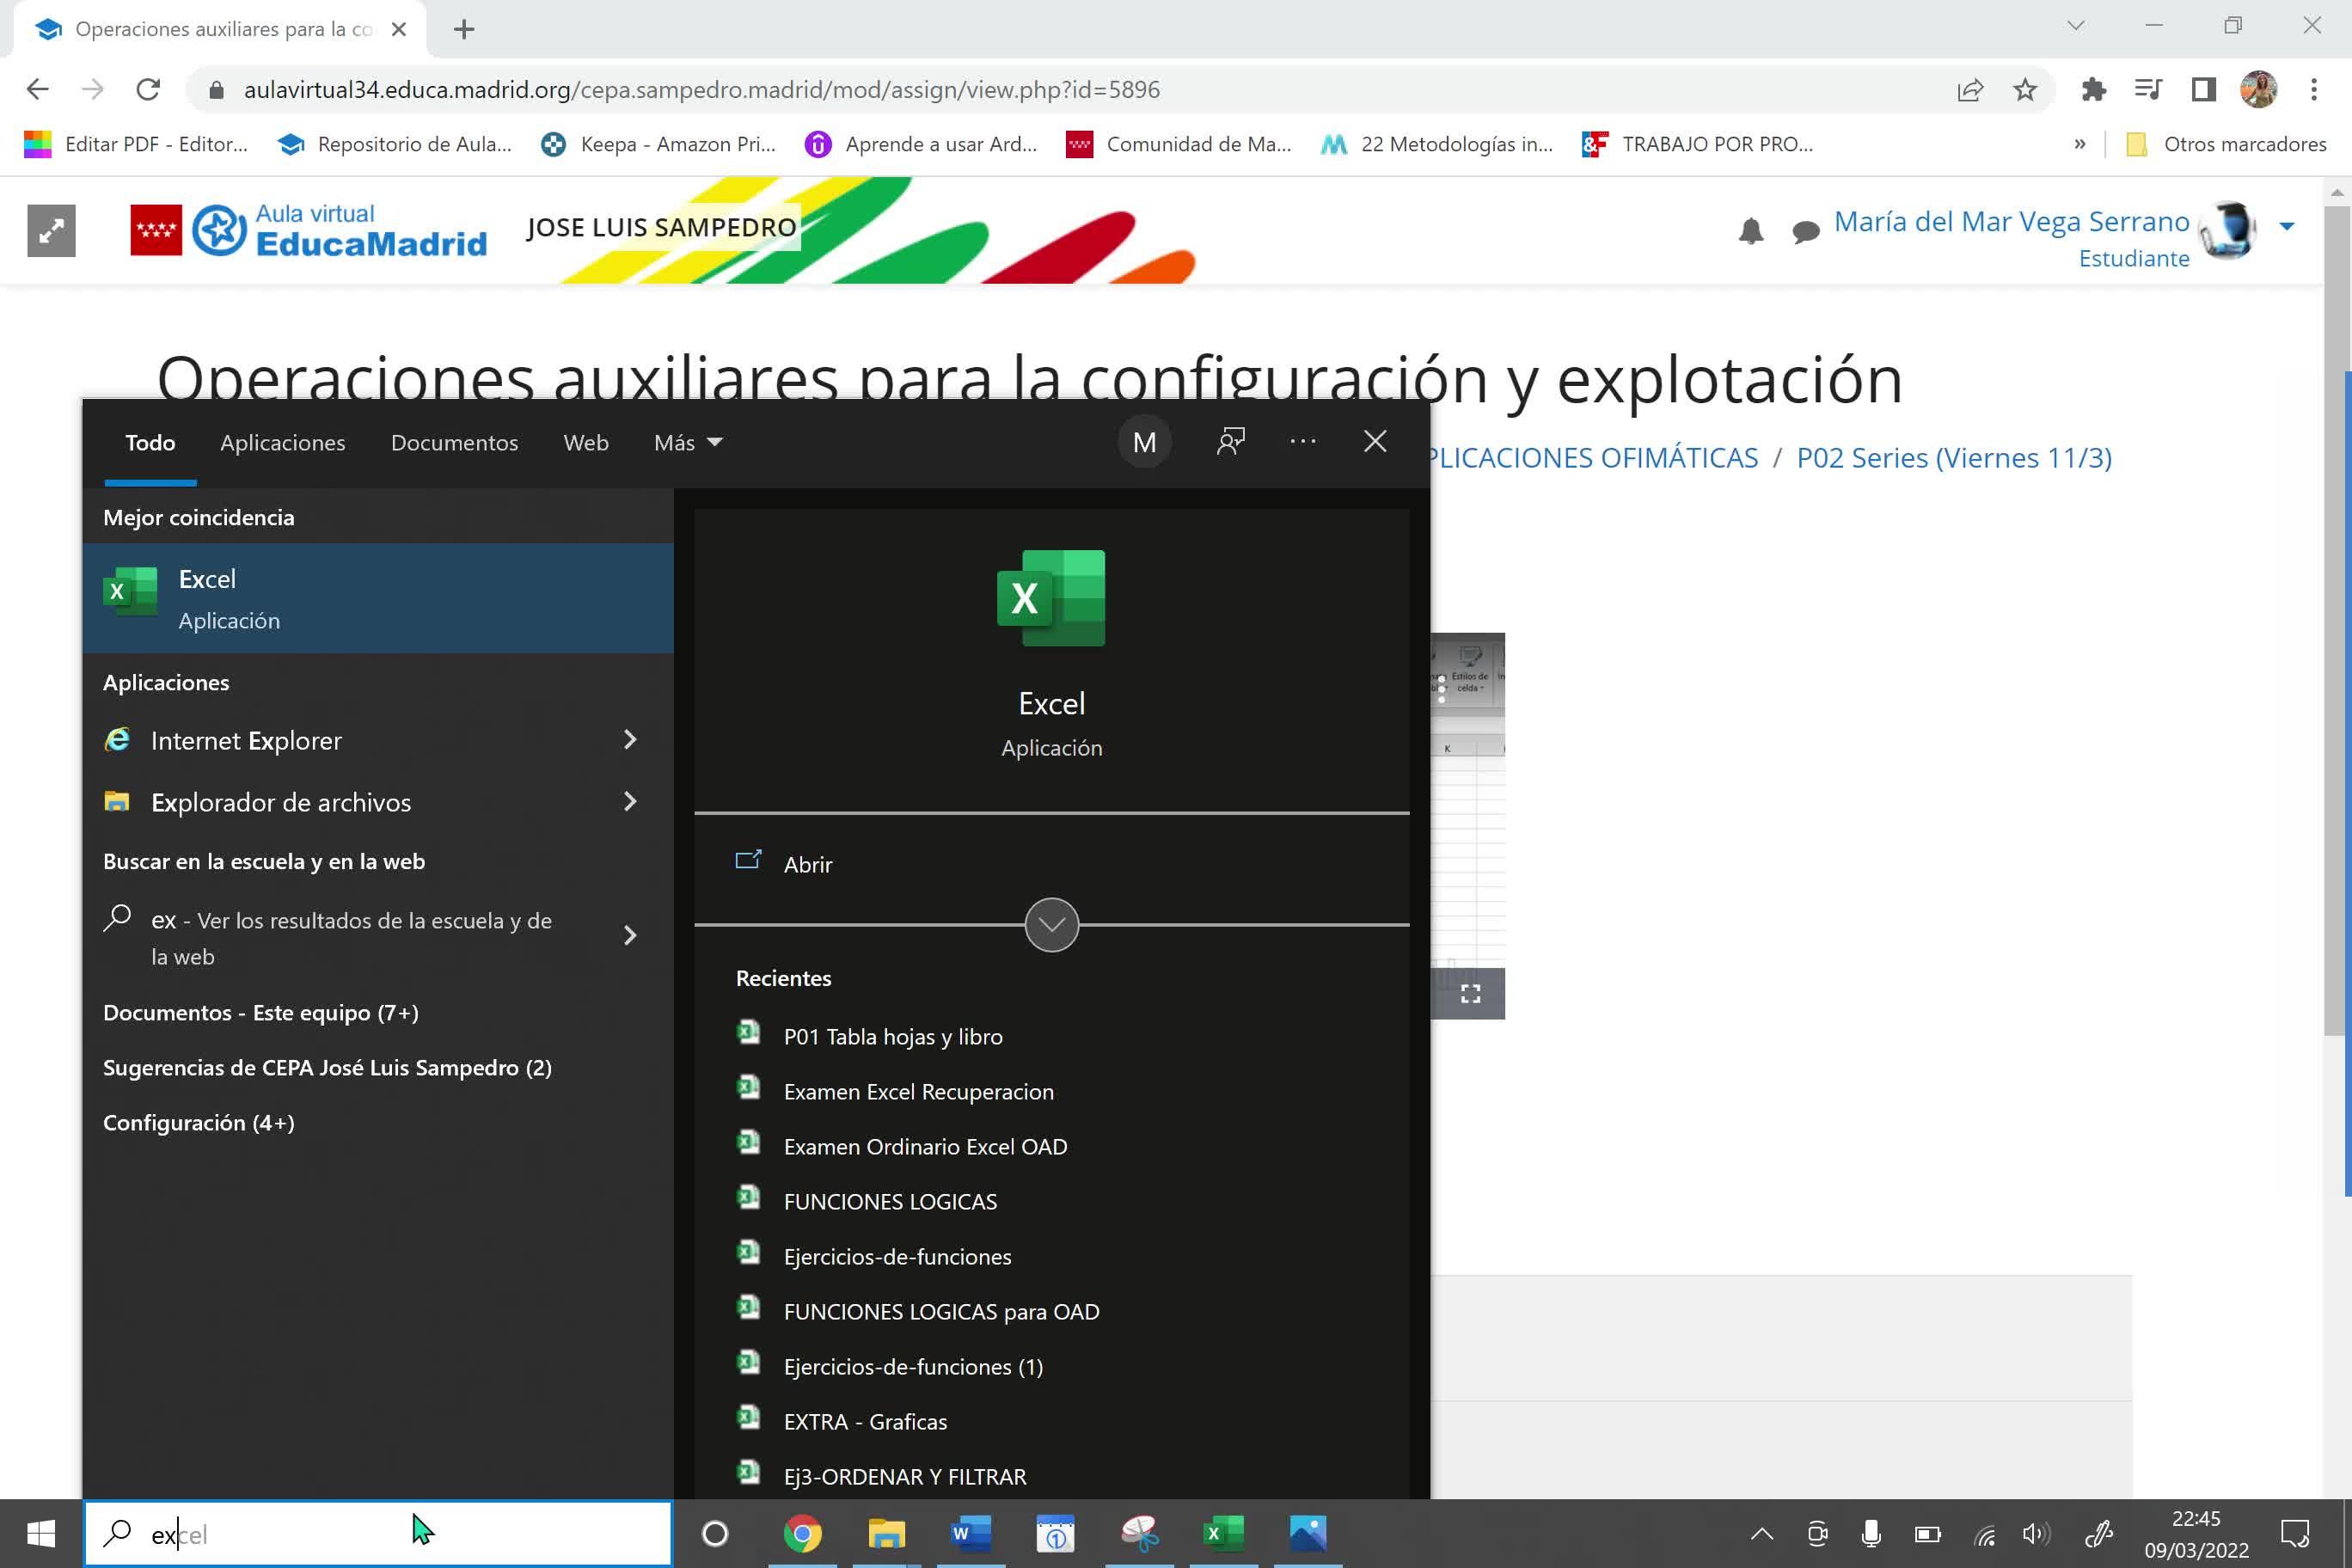The width and height of the screenshot is (2352, 1568).
Task: Click the Chrome taskbar icon
Action: coord(802,1533)
